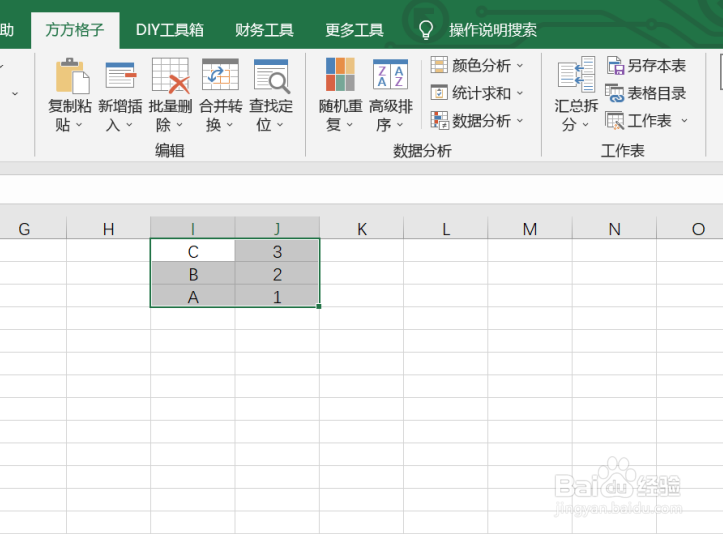
Task: Select the cell containing B
Action: 193,274
